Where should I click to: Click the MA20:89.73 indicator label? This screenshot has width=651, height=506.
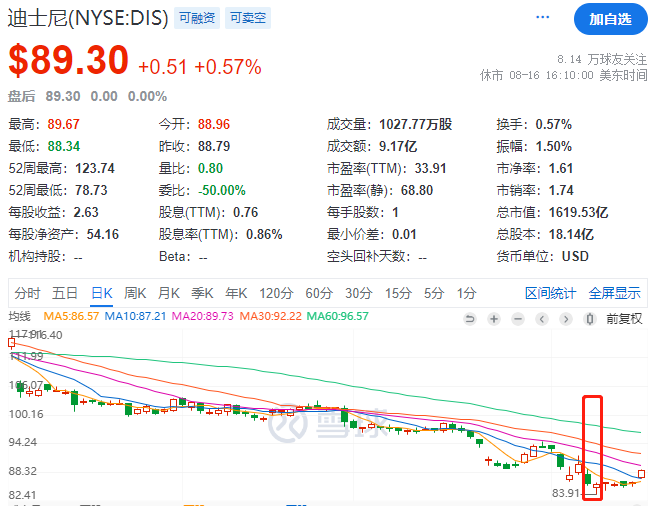[x=203, y=316]
